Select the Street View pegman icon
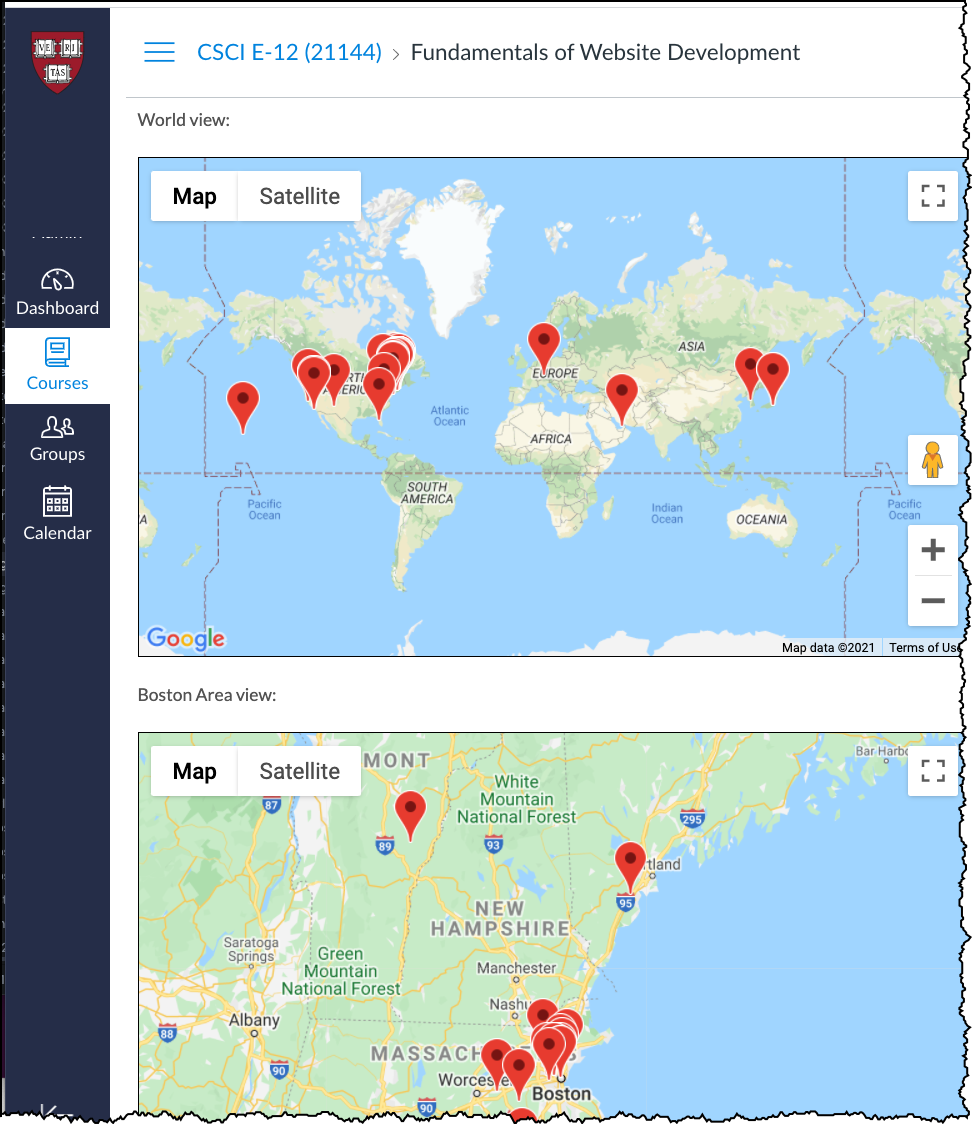 (x=932, y=460)
